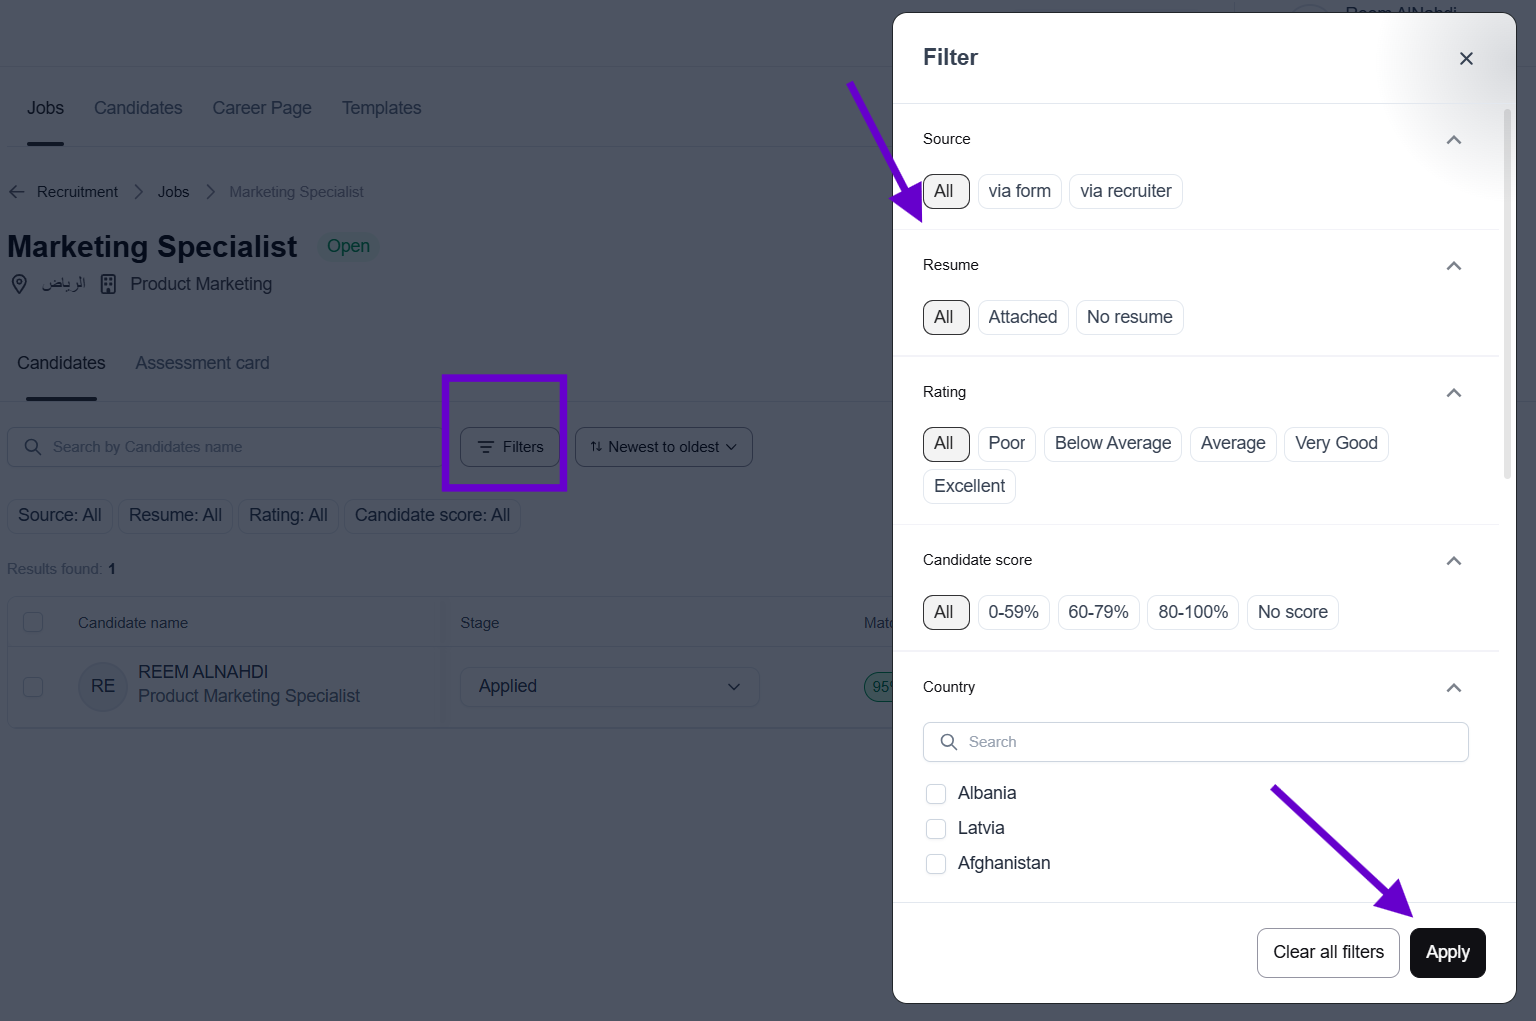1536x1021 pixels.
Task: Switch to the Assessment card tab
Action: click(x=202, y=363)
